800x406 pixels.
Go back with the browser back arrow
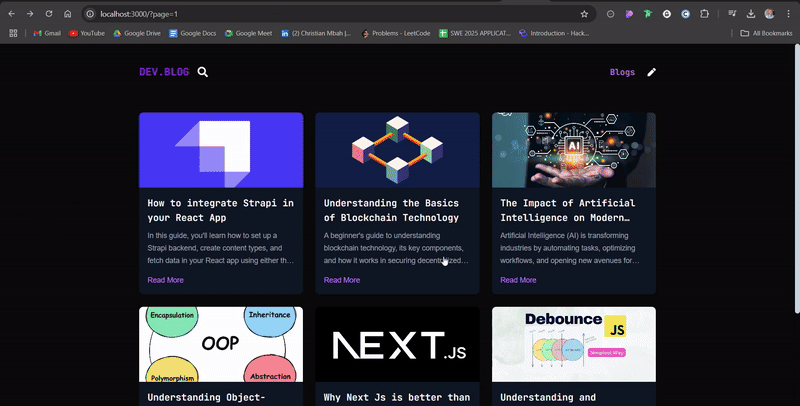(12, 14)
